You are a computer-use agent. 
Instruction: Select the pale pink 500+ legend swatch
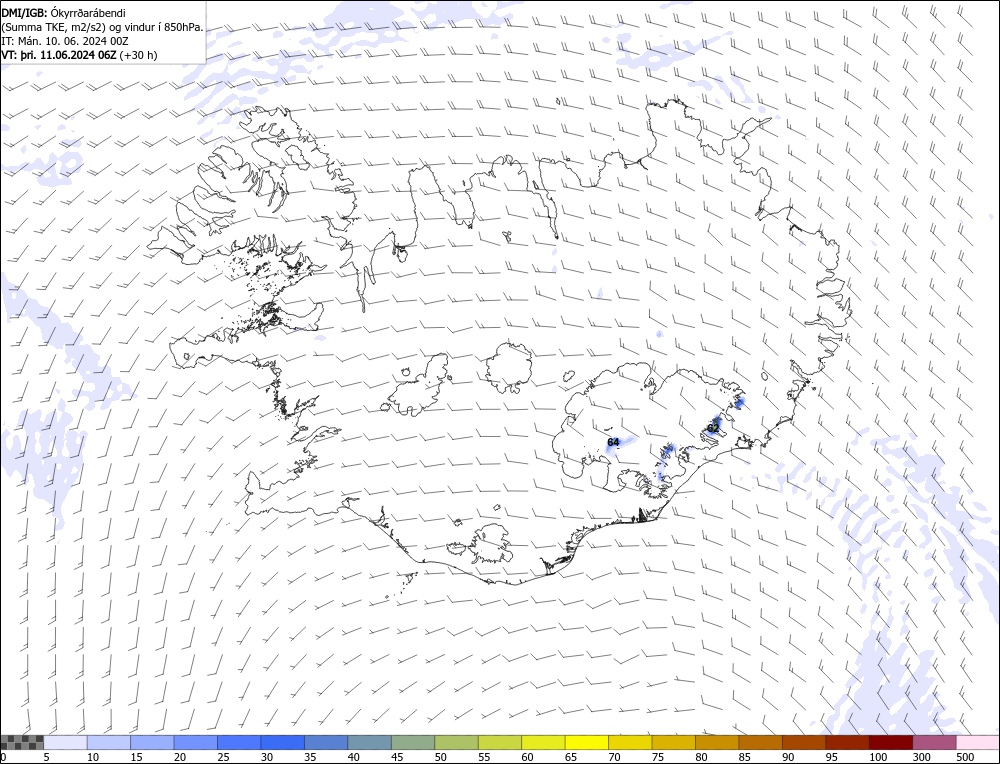click(x=976, y=742)
